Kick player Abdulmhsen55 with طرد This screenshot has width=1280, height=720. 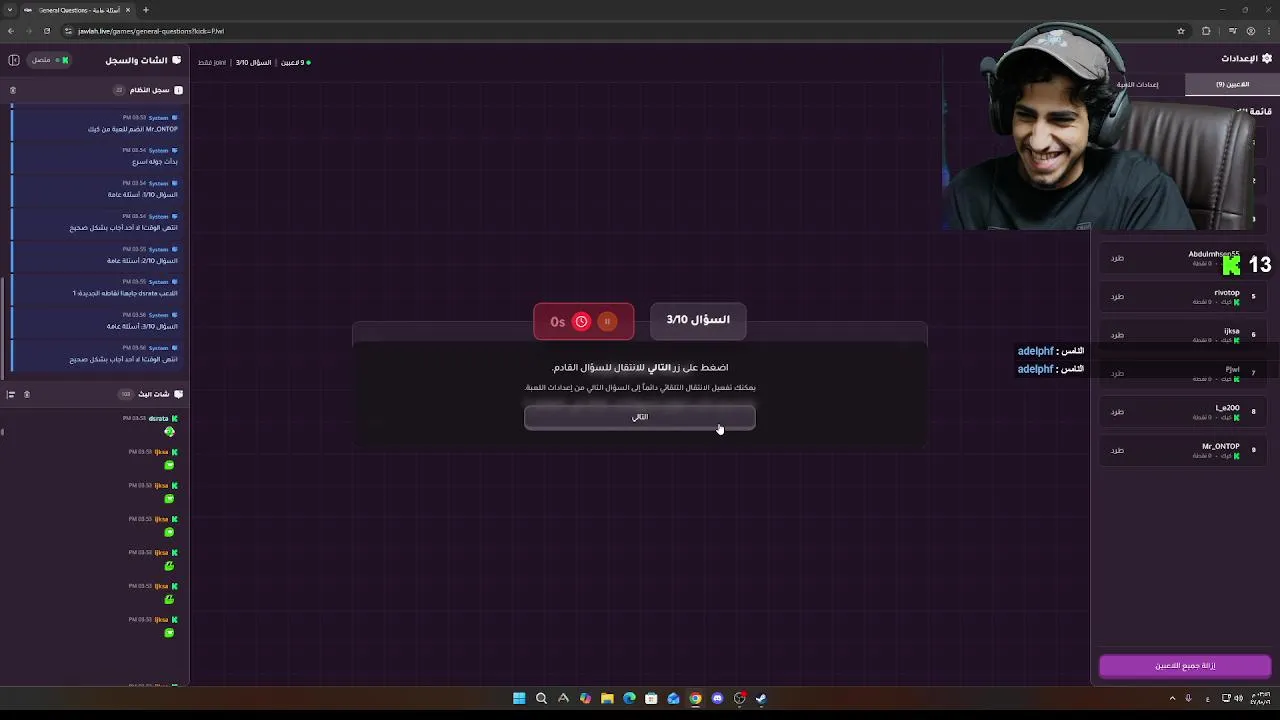1117,258
